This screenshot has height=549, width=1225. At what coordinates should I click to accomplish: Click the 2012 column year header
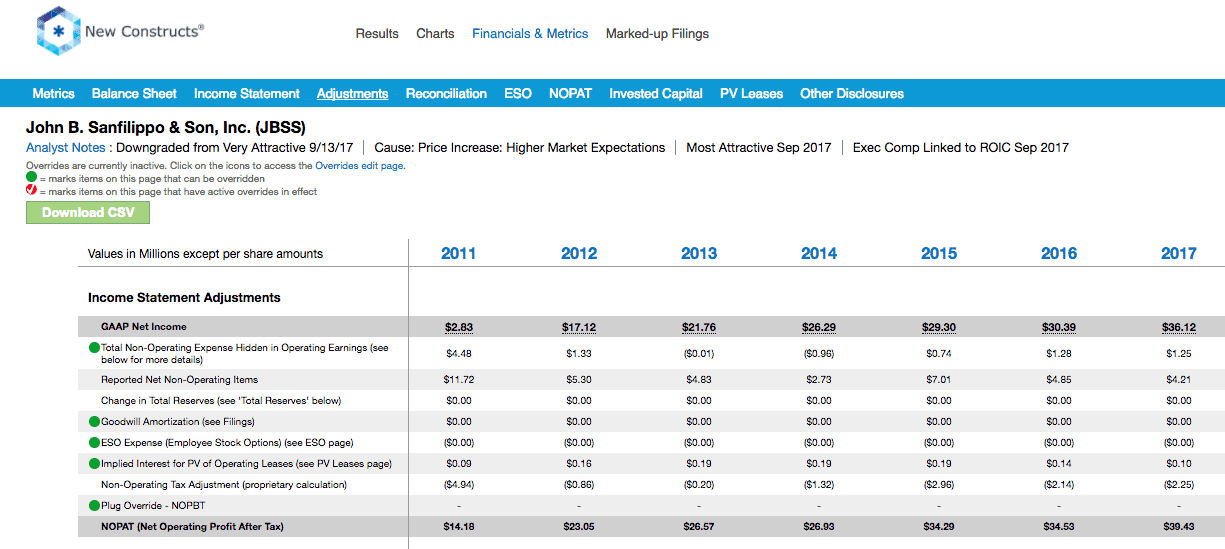pyautogui.click(x=578, y=253)
